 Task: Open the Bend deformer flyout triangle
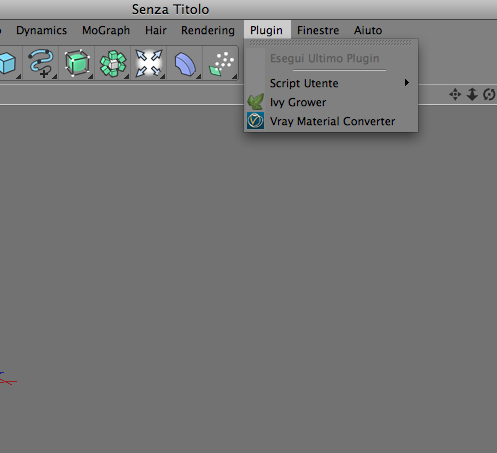point(199,77)
